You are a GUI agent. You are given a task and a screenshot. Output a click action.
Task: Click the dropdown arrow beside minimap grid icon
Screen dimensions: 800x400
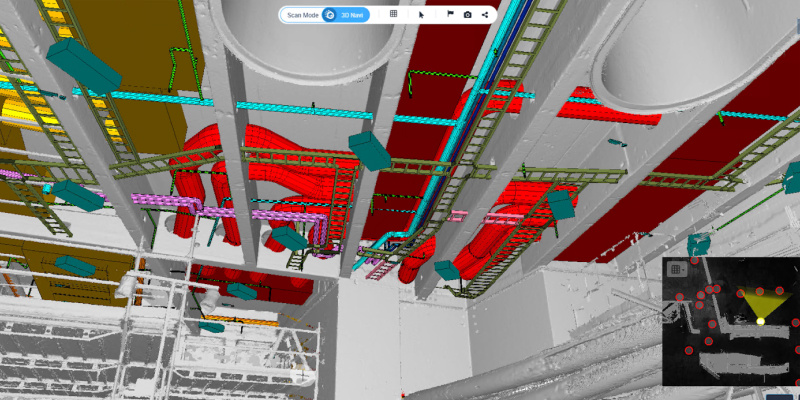tap(683, 268)
